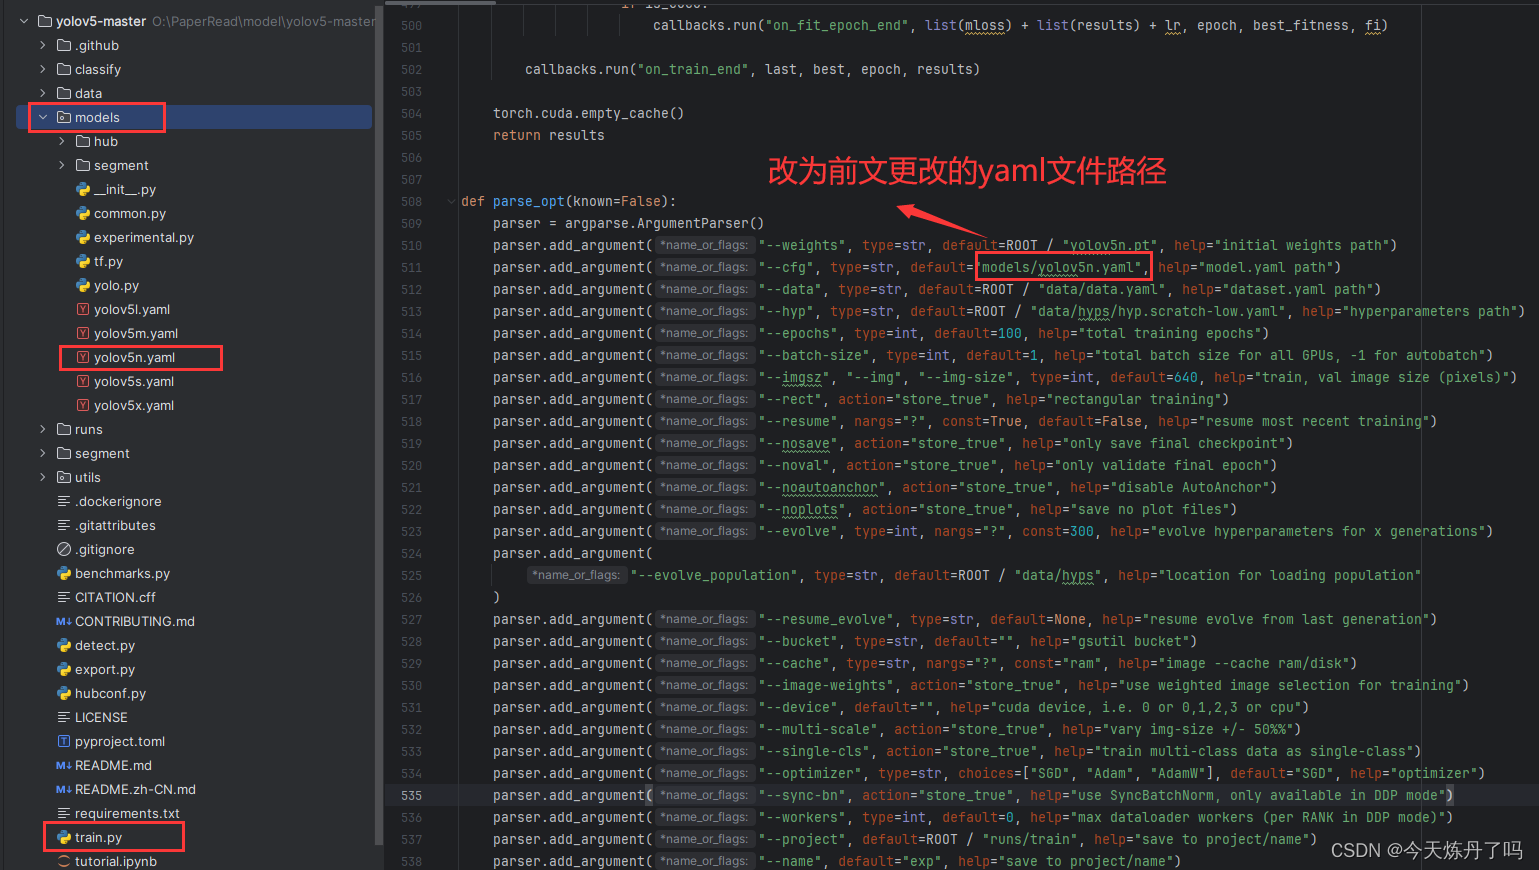Click the "--optimizer" argument string
This screenshot has width=1539, height=870.
click(810, 773)
